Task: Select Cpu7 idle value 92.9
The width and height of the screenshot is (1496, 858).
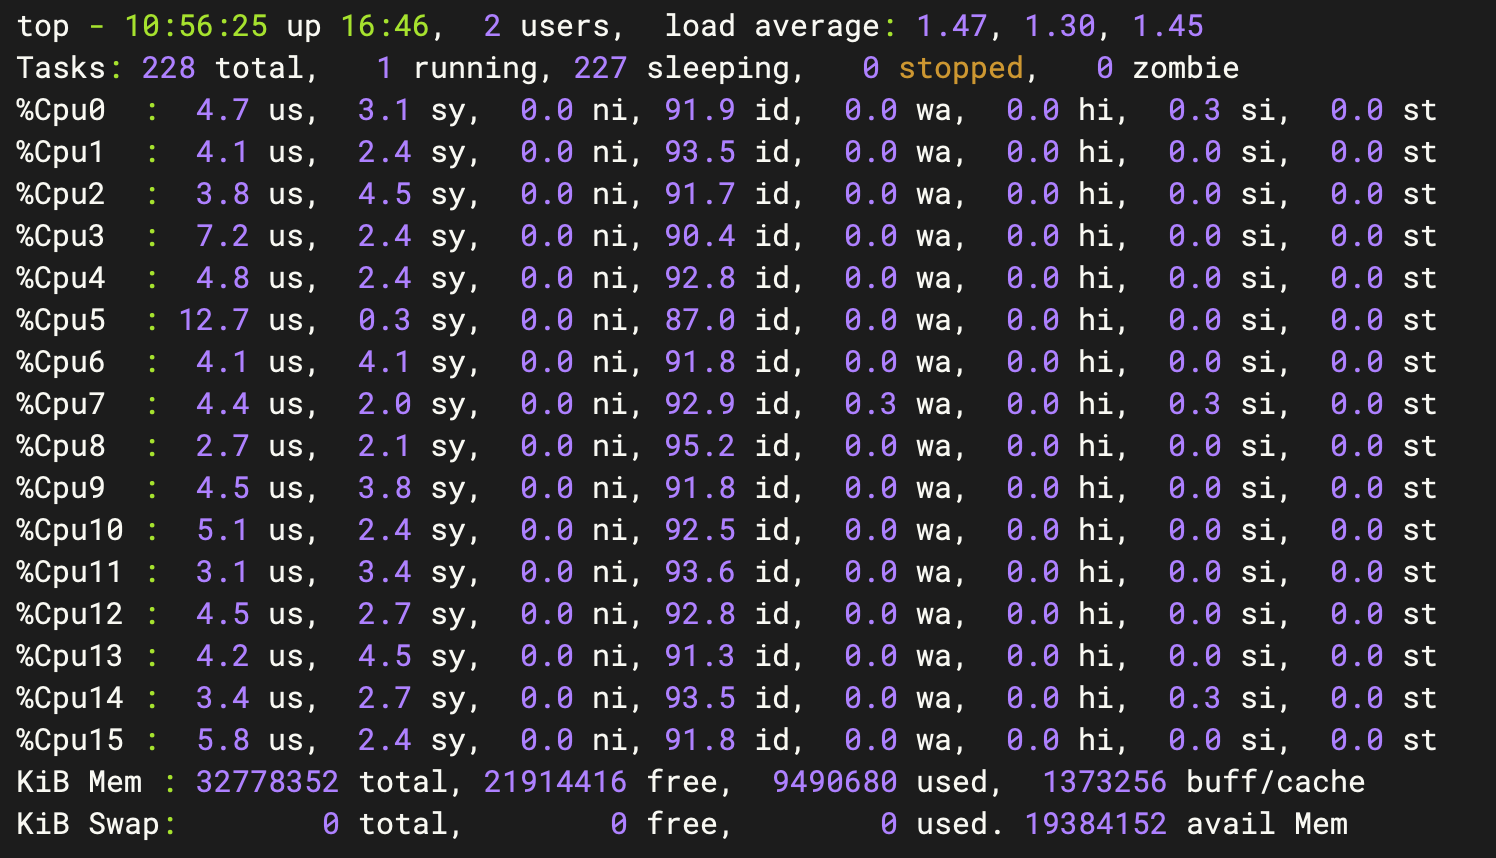Action: (700, 404)
